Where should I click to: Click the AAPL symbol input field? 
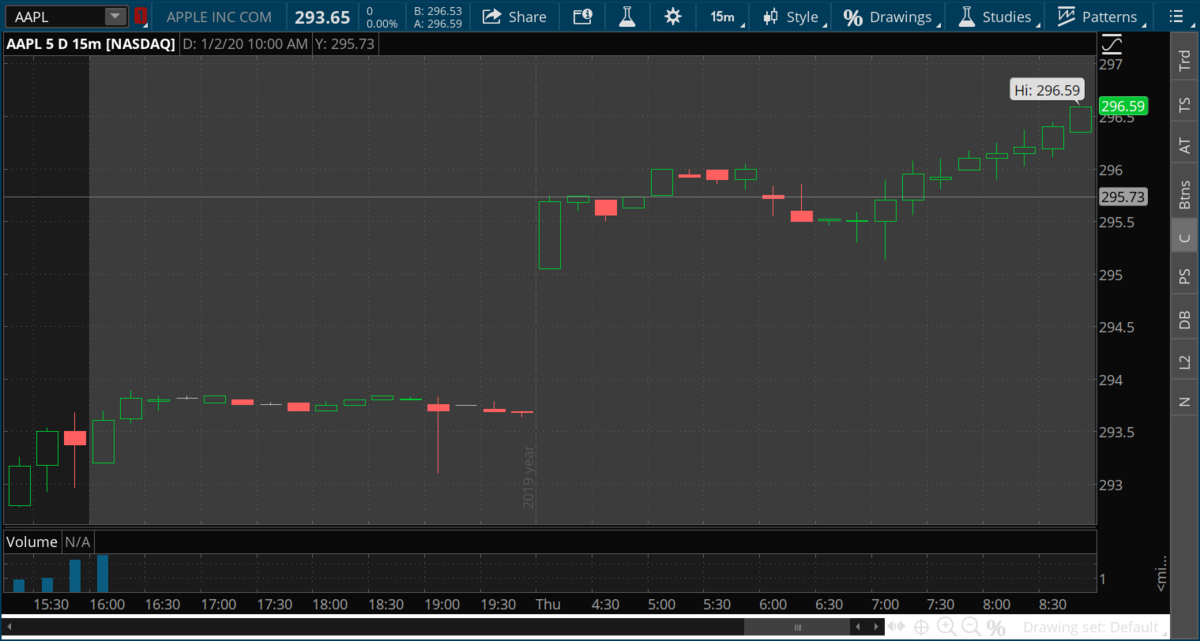tap(55, 16)
